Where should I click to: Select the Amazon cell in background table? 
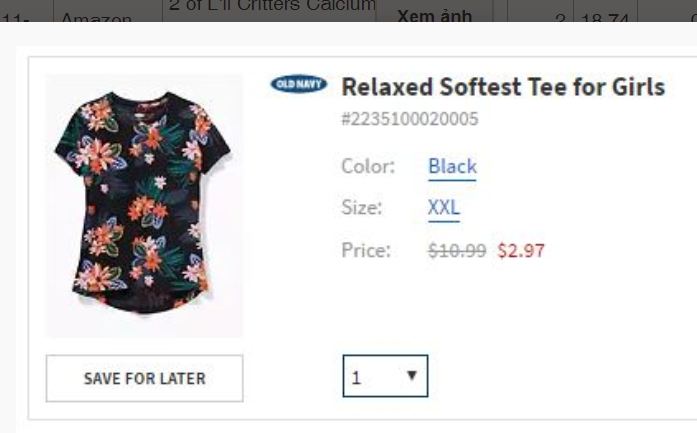click(108, 11)
